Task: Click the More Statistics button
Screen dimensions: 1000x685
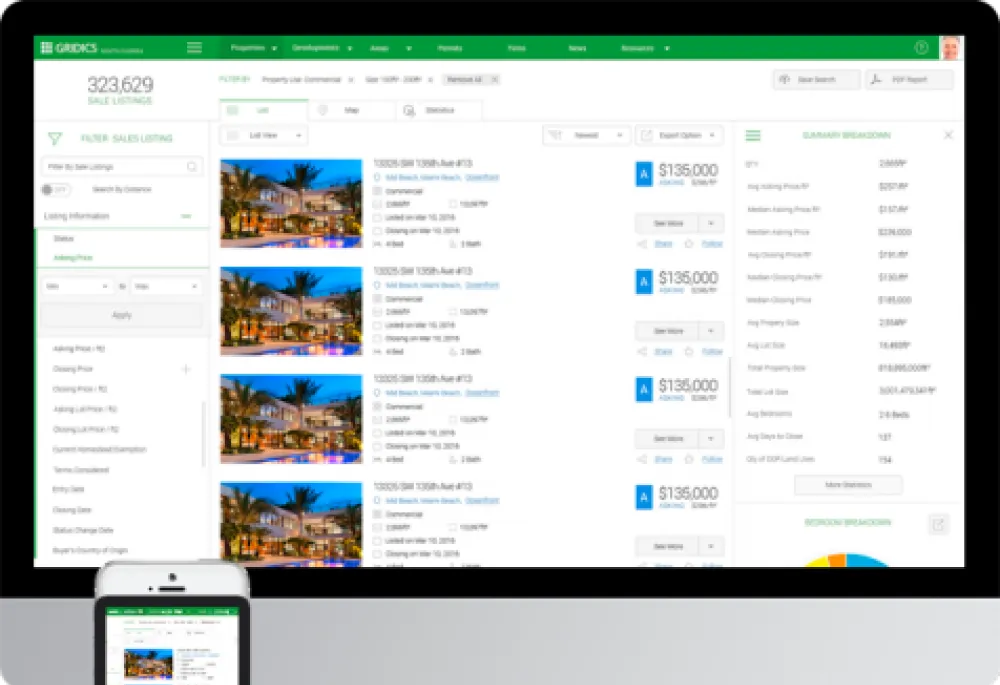Action: click(848, 485)
